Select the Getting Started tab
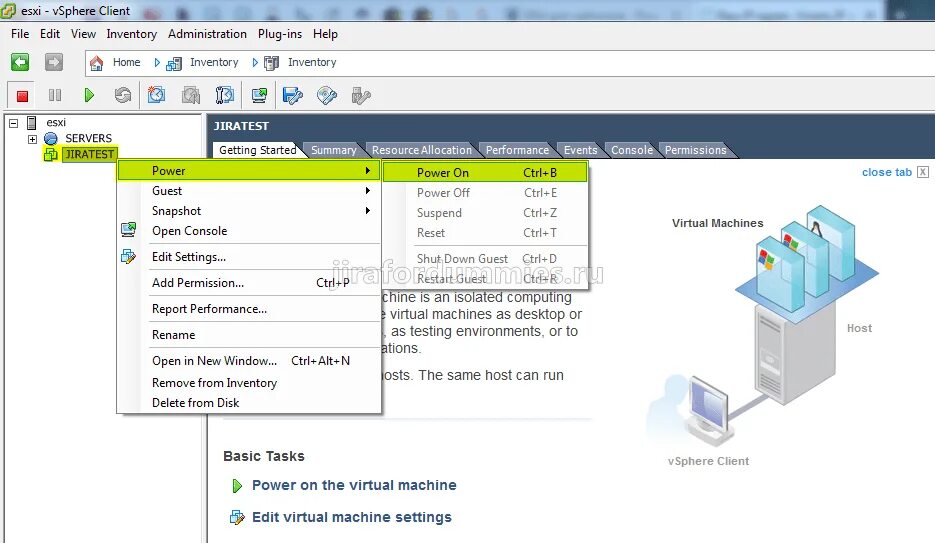 (258, 150)
